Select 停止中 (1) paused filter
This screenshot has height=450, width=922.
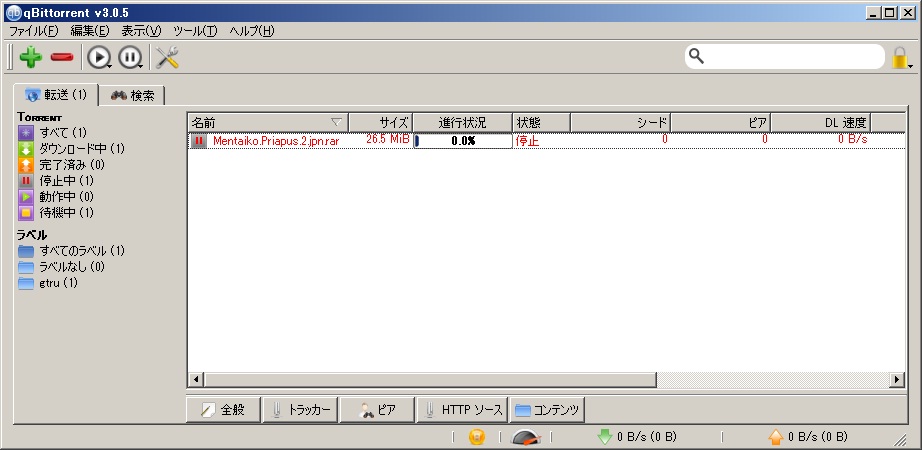65,181
